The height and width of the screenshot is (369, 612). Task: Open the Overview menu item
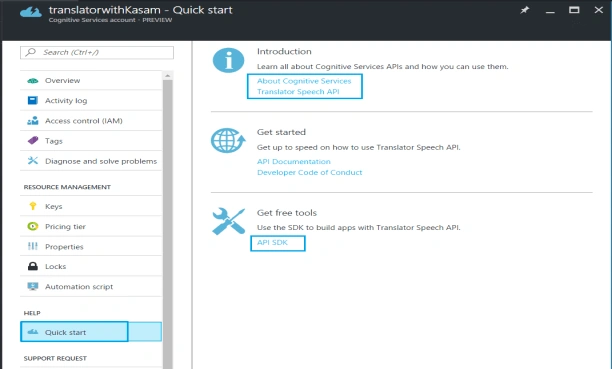(91, 80)
